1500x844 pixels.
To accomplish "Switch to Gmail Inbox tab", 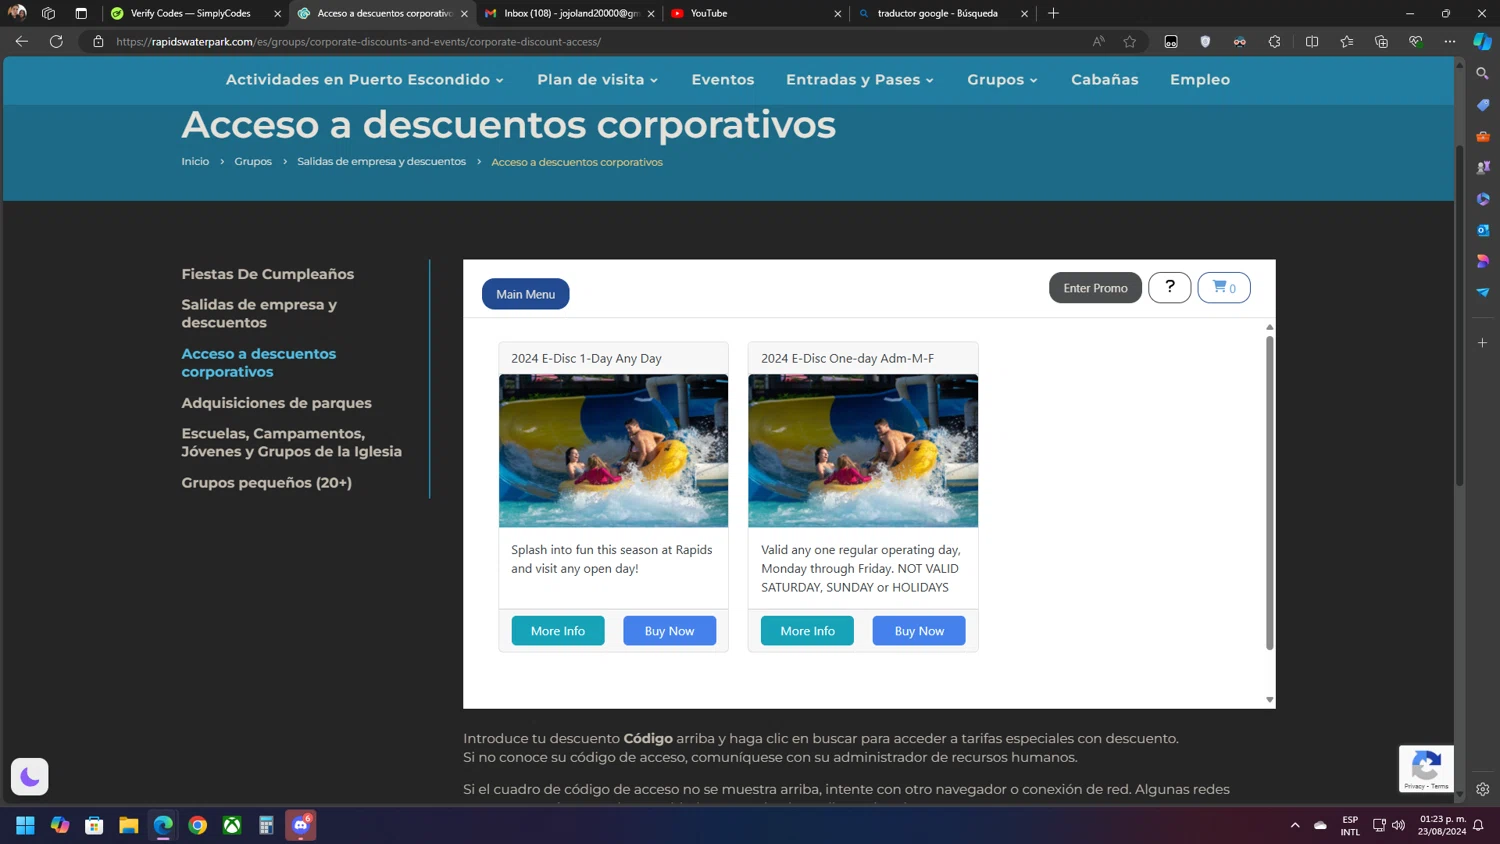I will tap(570, 13).
